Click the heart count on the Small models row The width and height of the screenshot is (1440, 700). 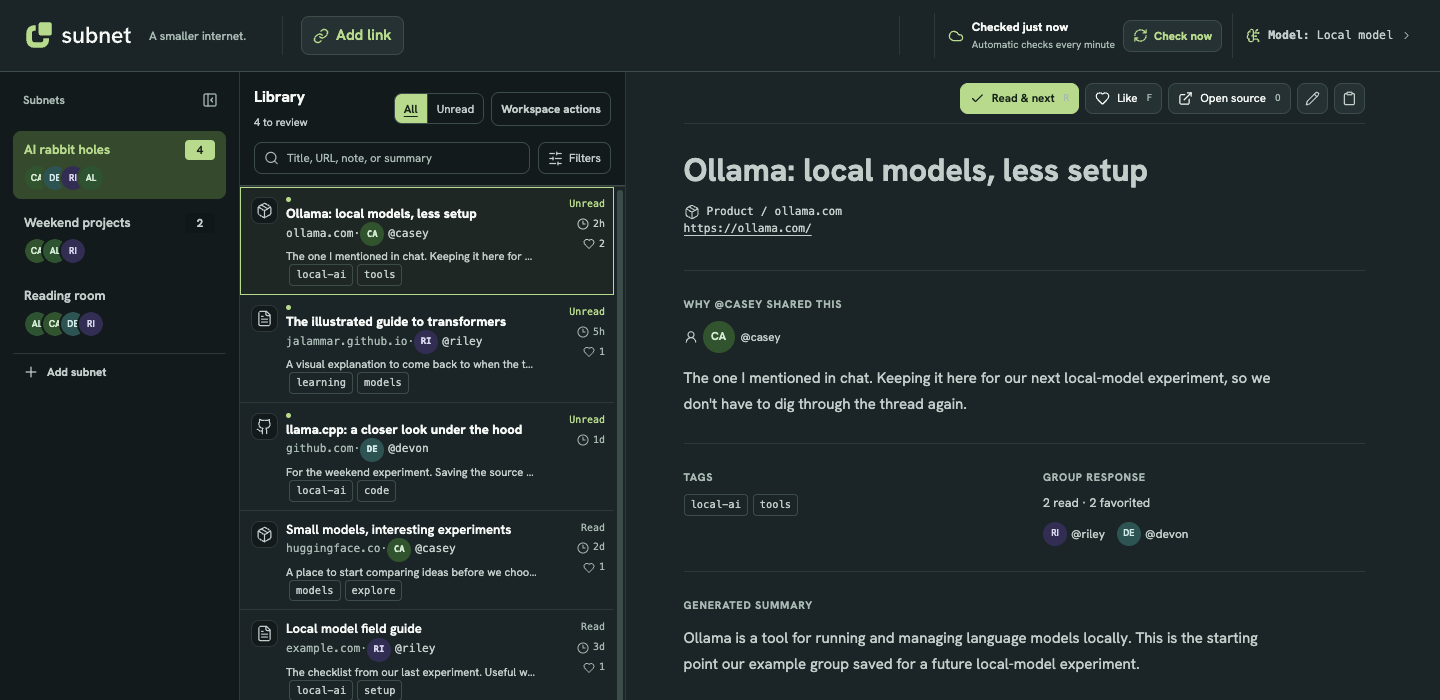tap(594, 567)
